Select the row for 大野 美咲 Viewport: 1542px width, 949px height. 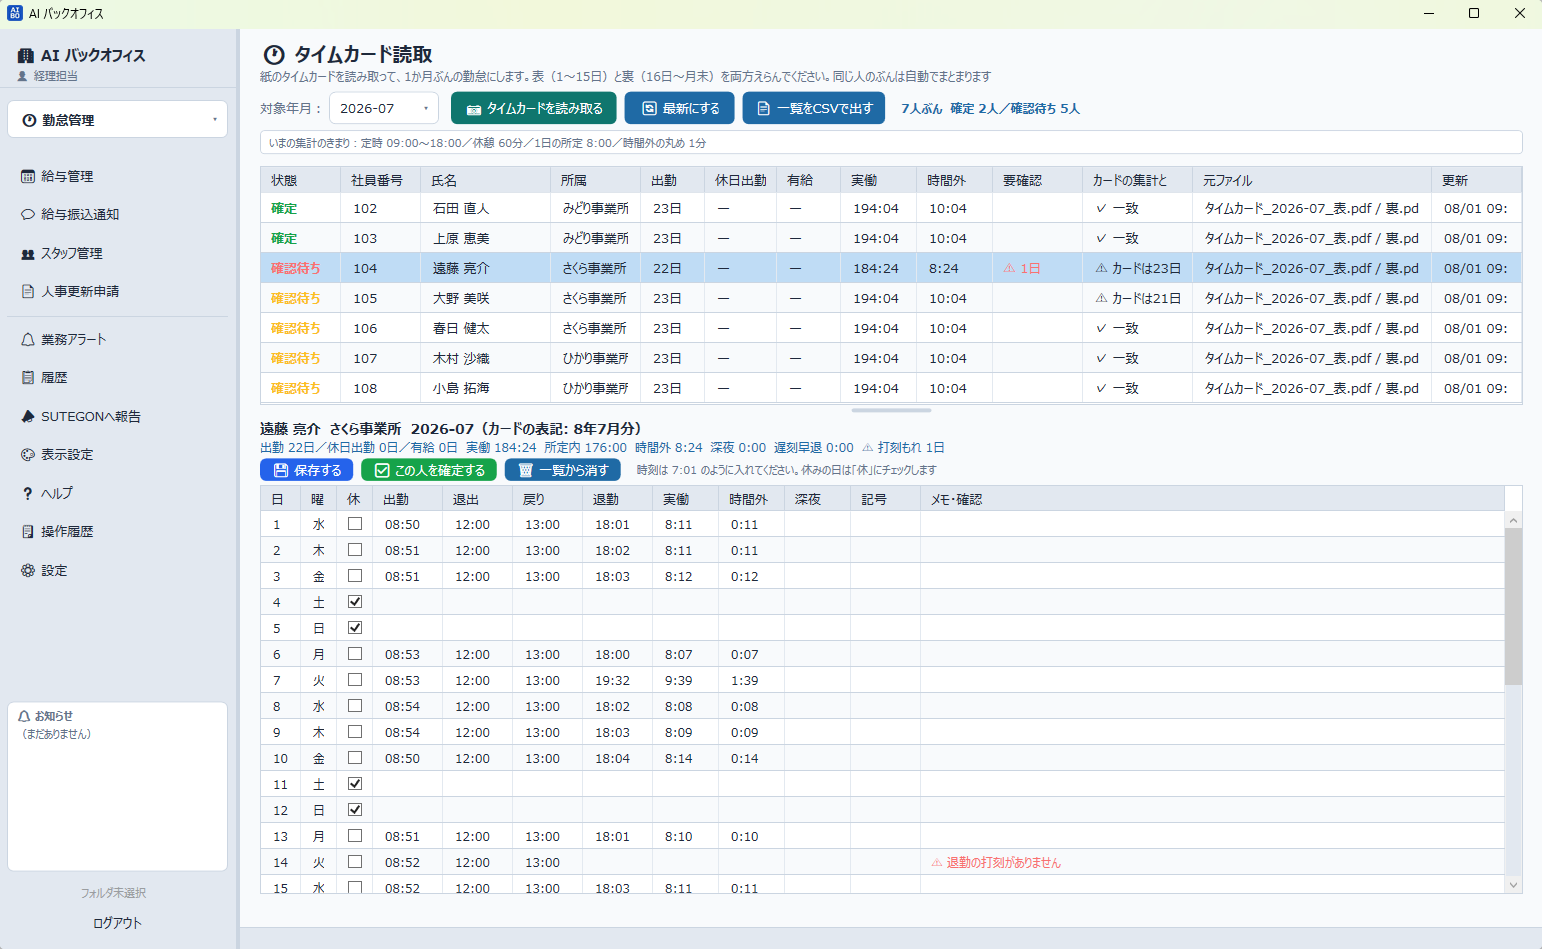pyautogui.click(x=891, y=298)
